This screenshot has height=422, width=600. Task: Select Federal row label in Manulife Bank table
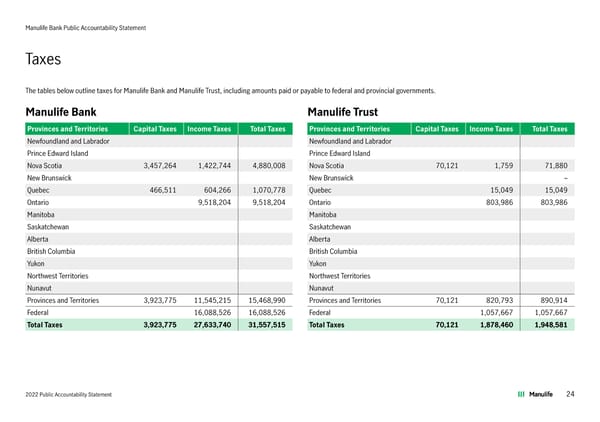click(41, 311)
